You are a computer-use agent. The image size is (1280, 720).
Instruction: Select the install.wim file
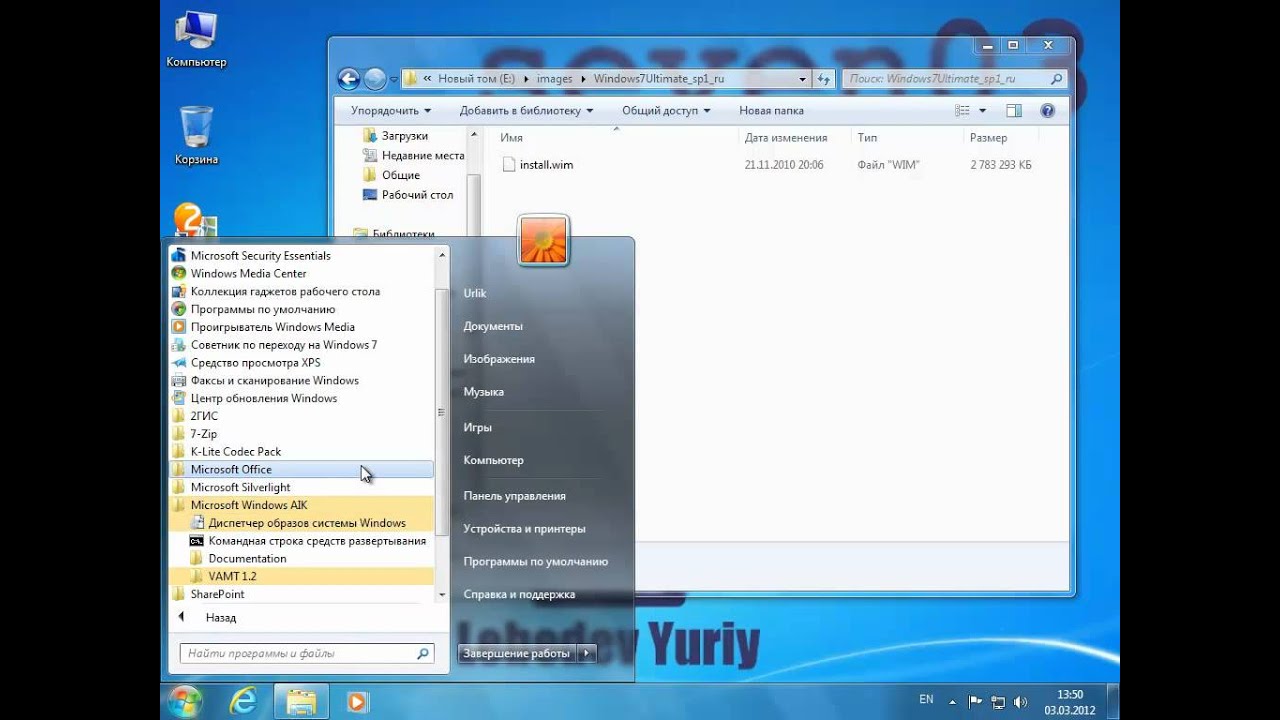coord(546,165)
